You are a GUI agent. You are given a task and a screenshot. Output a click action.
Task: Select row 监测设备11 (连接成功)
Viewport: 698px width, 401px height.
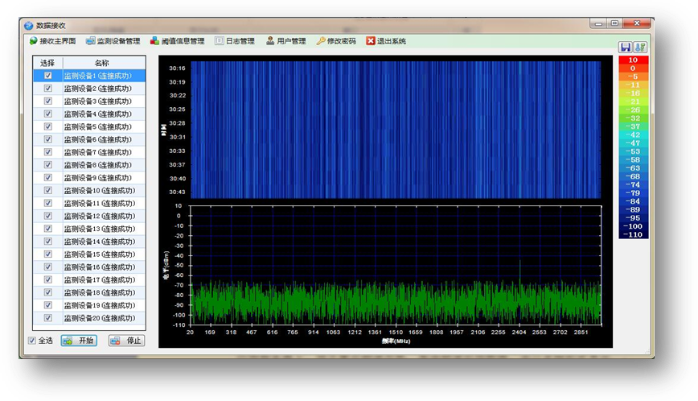89,203
